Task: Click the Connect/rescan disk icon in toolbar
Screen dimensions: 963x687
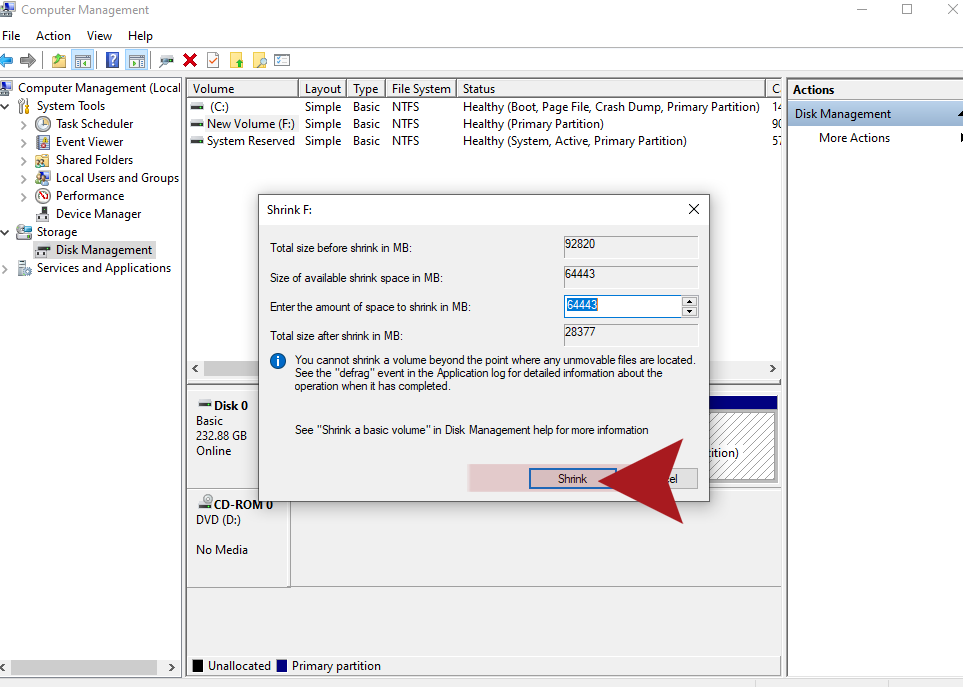Action: pos(166,60)
